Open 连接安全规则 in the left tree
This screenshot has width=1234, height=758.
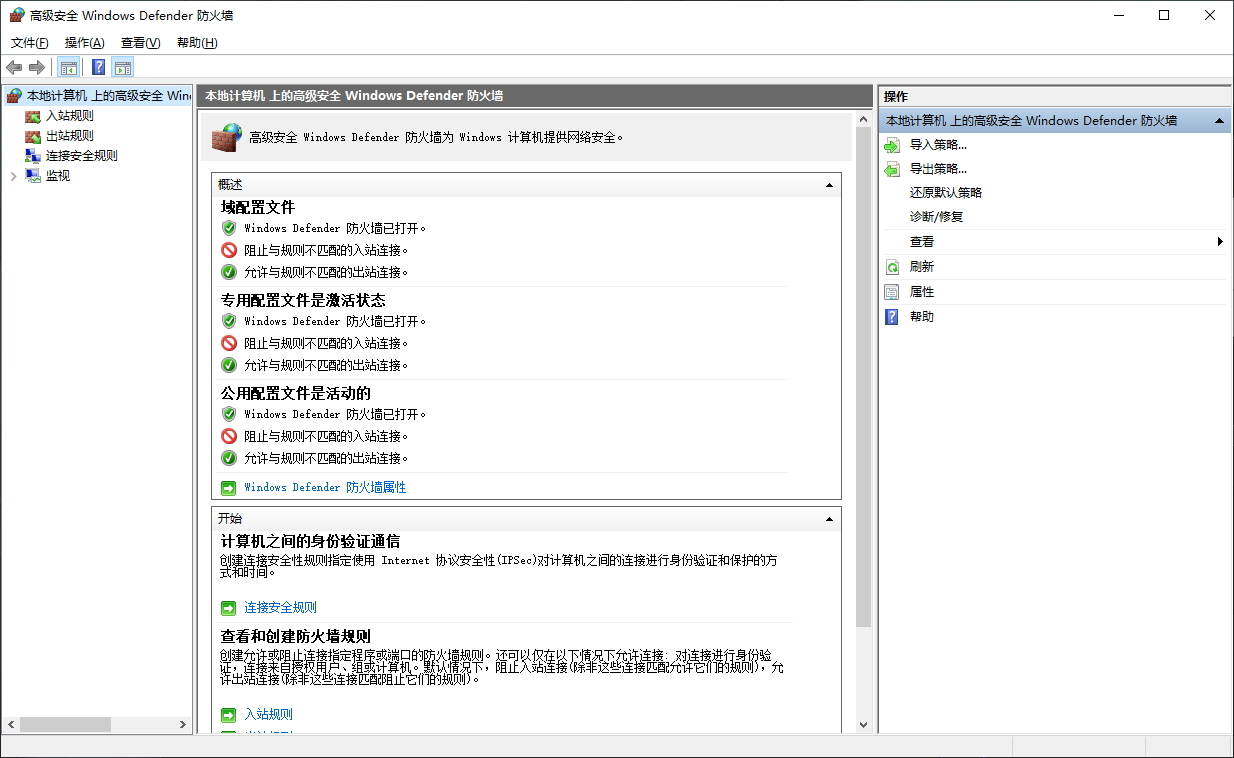[81, 156]
